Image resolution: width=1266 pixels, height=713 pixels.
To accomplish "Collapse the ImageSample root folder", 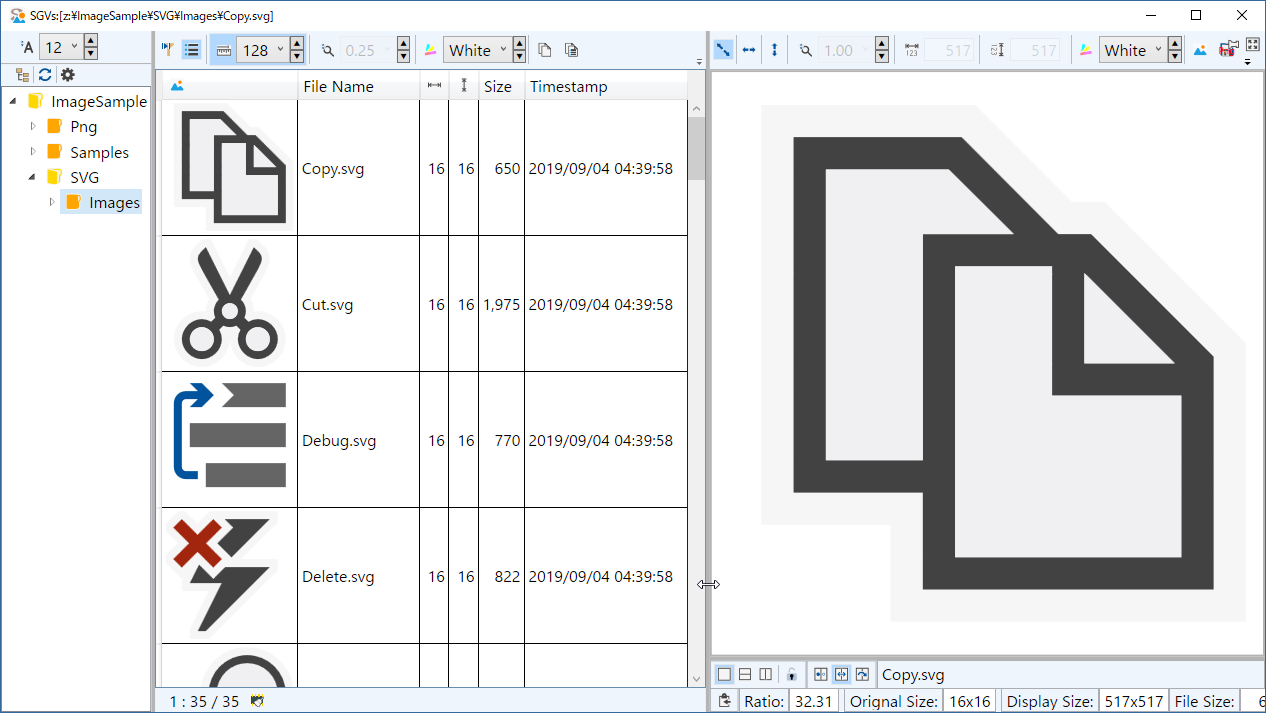I will (14, 101).
